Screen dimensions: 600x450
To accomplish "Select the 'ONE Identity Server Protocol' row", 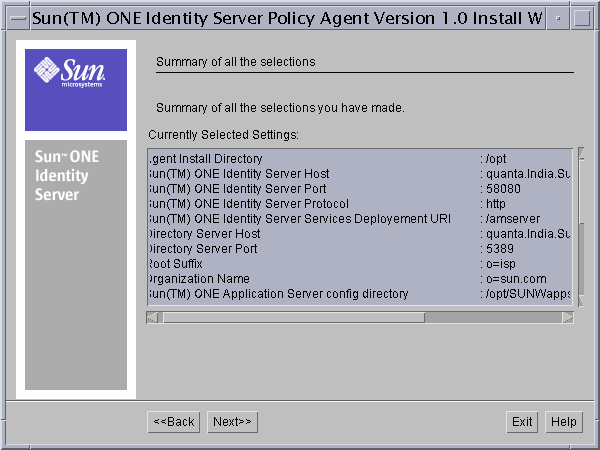I will tap(360, 204).
